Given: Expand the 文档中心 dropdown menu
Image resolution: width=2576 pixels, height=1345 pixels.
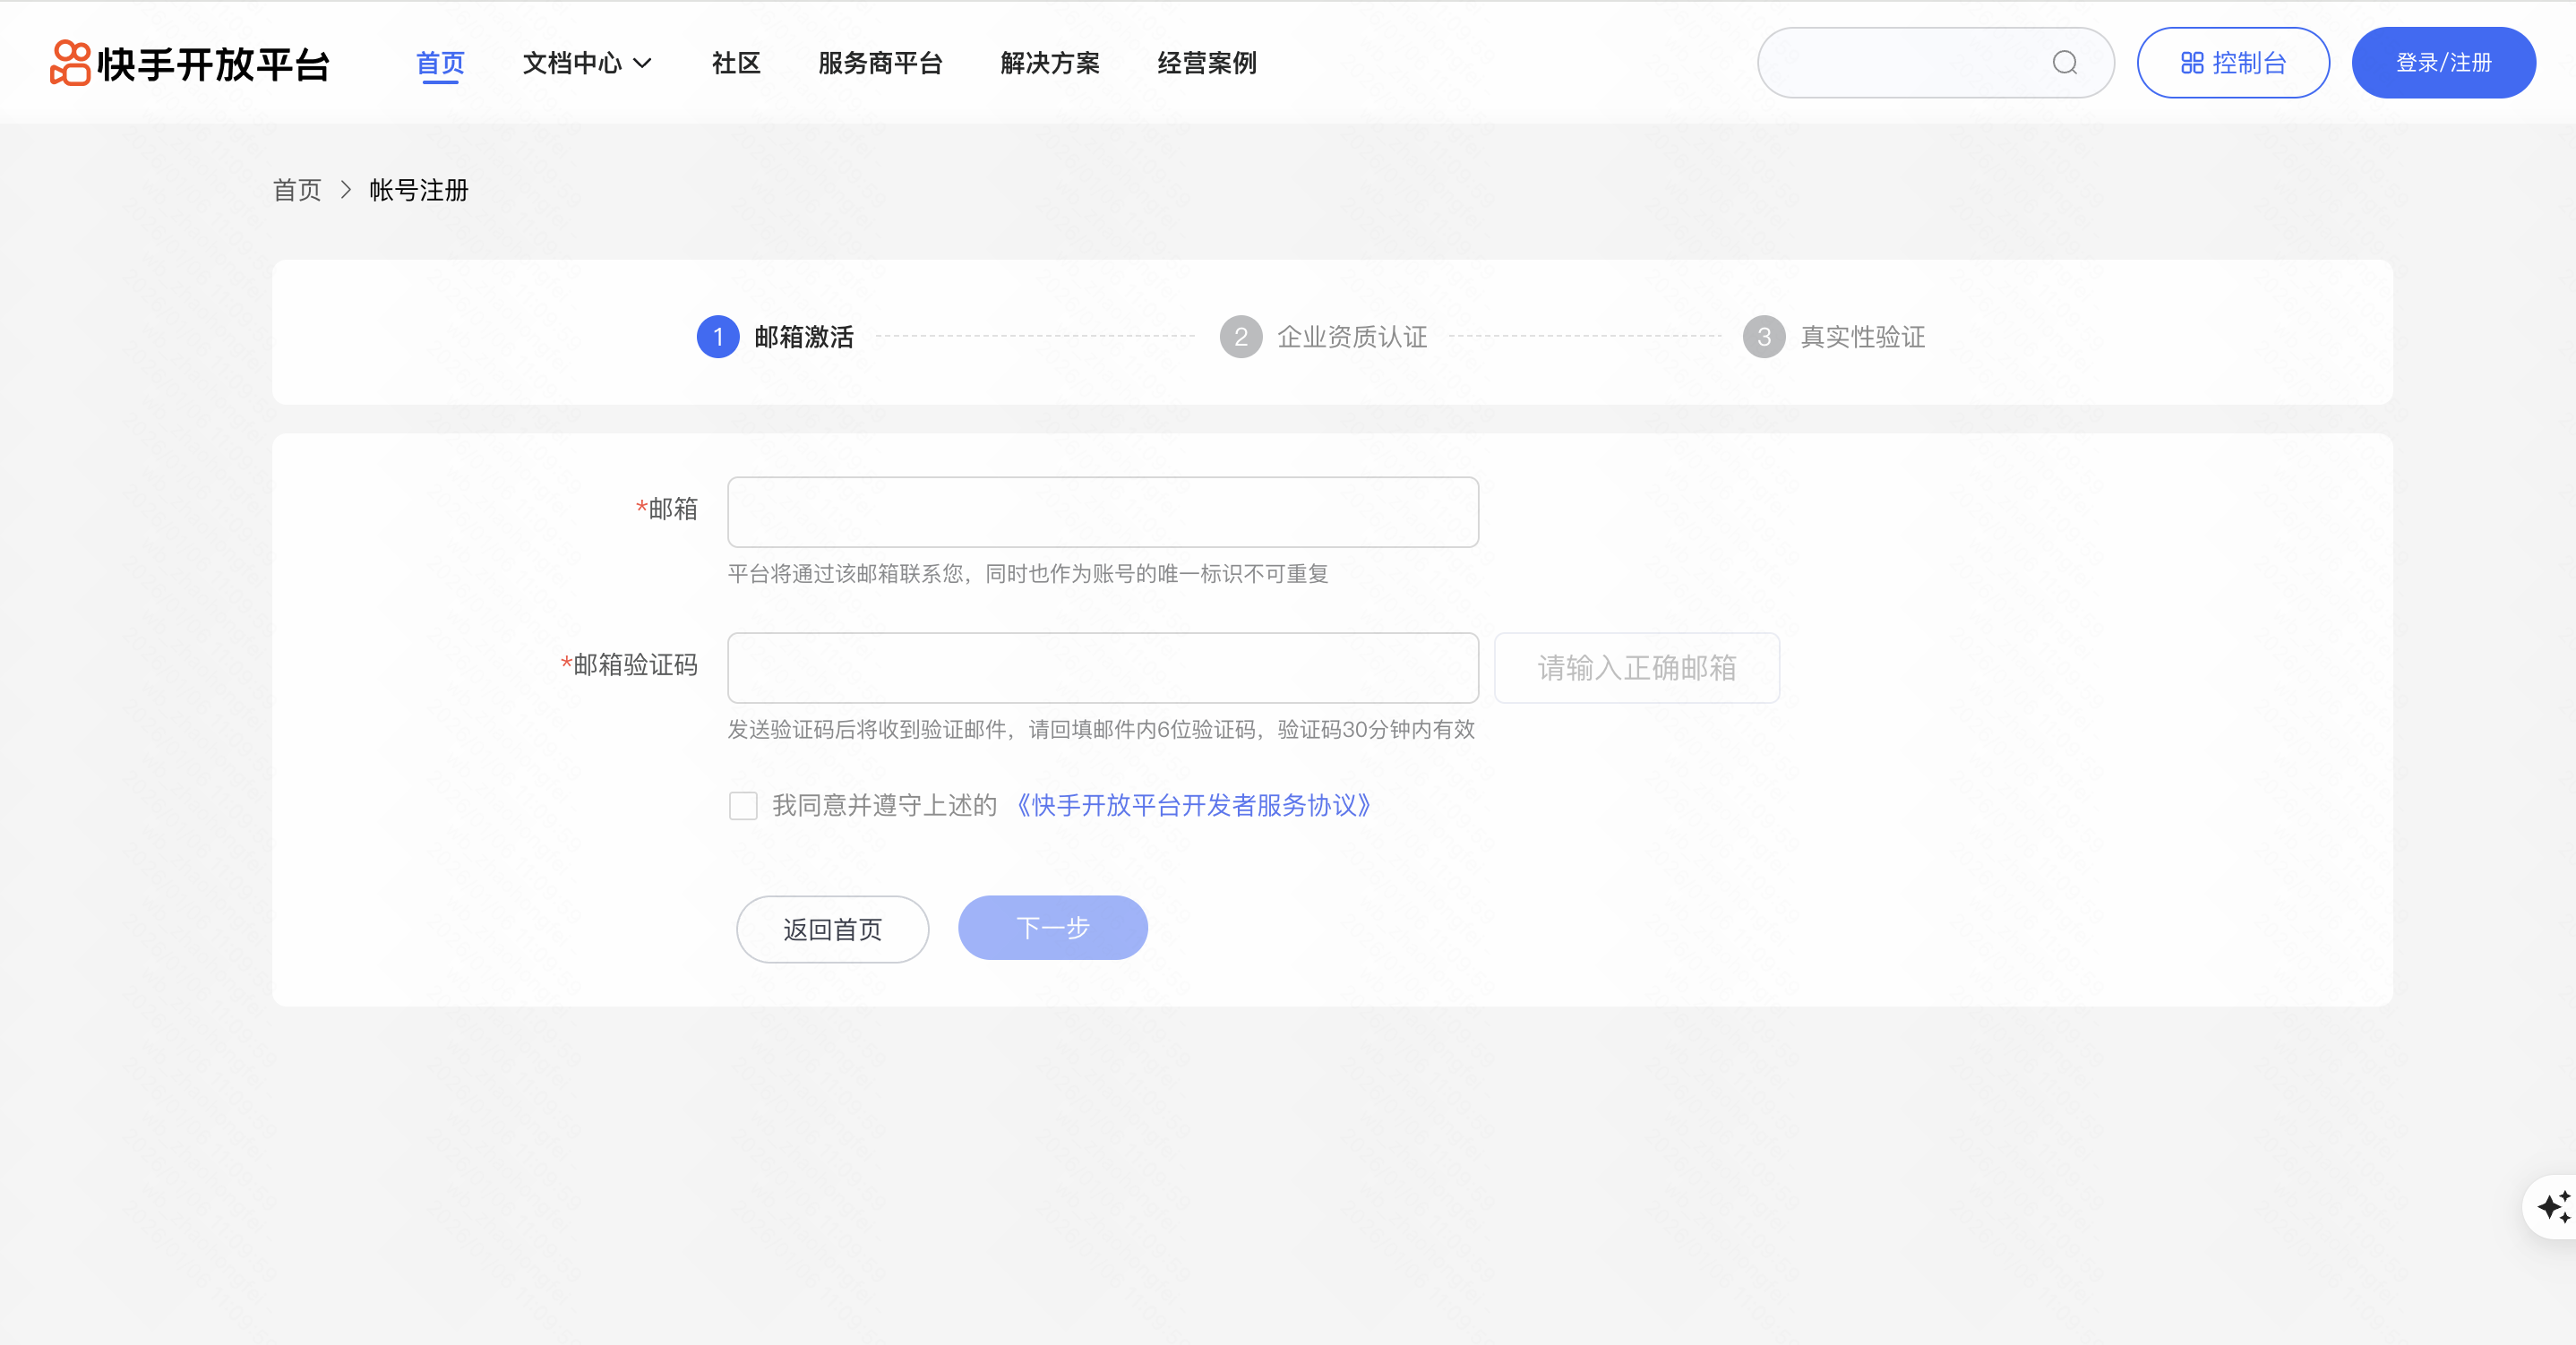Looking at the screenshot, I should click(x=587, y=63).
